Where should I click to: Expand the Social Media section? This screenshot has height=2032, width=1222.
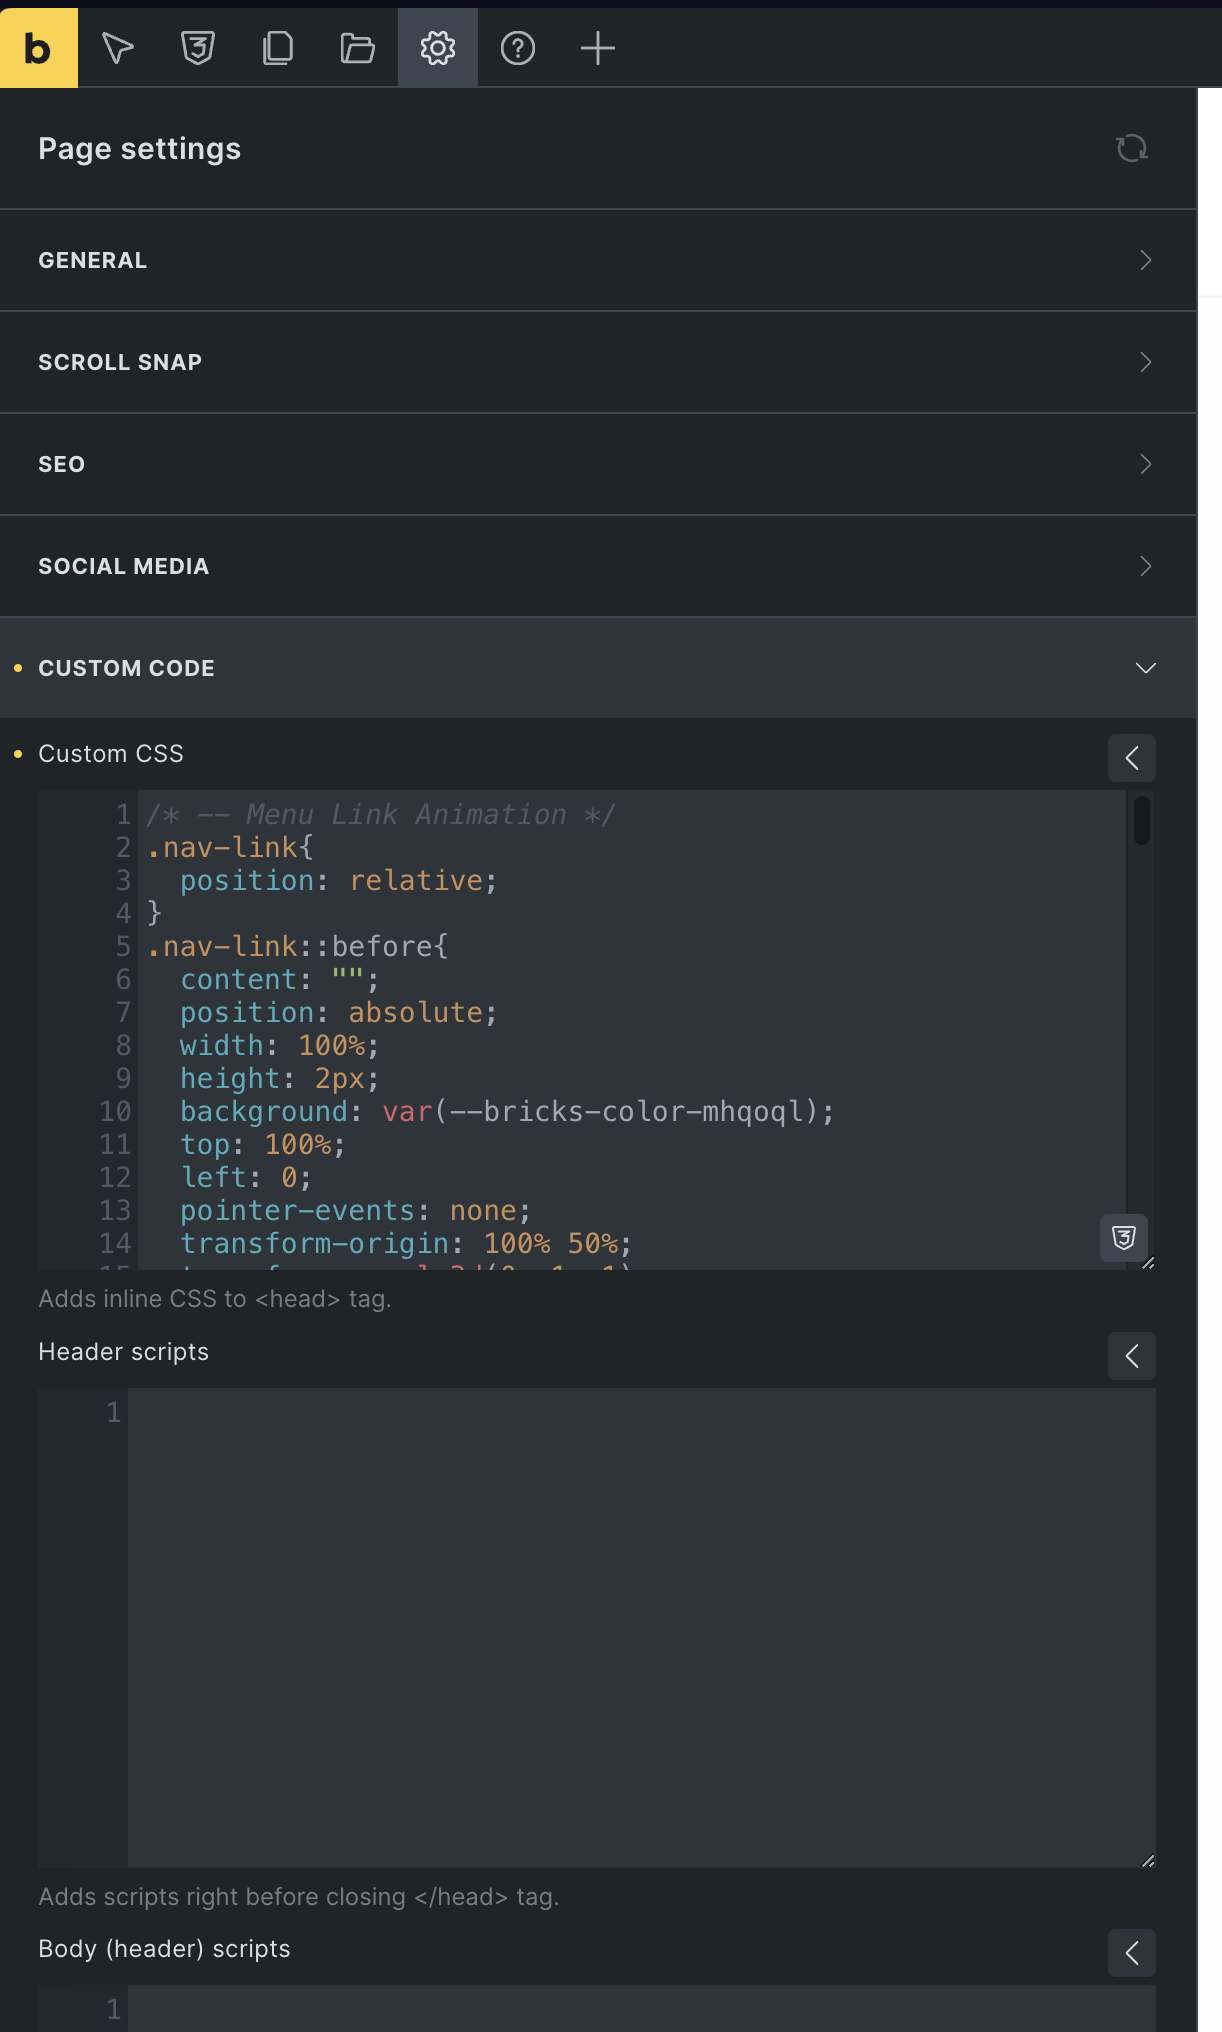click(x=598, y=566)
